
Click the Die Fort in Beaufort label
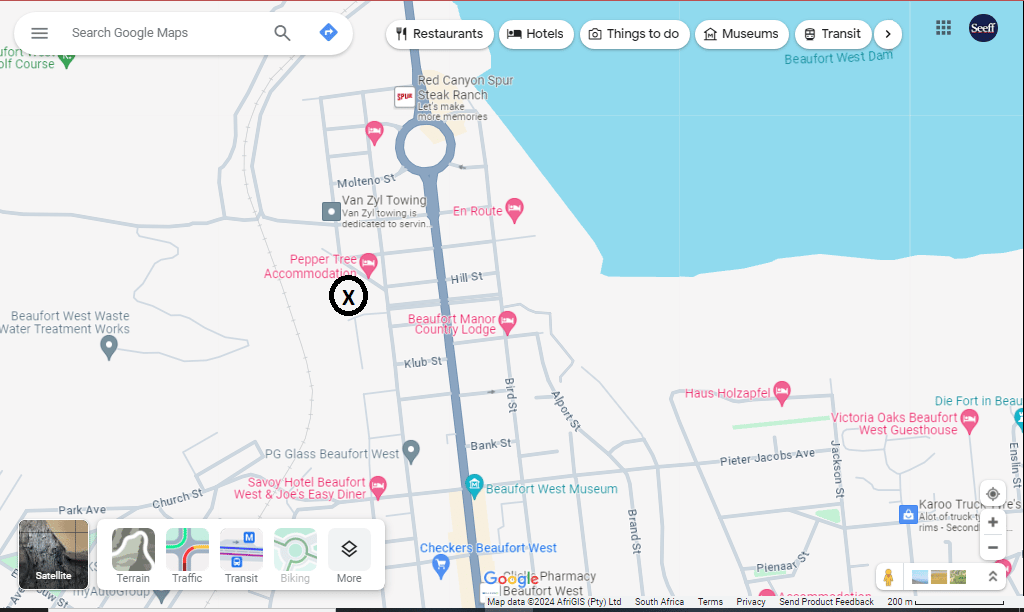click(x=979, y=401)
